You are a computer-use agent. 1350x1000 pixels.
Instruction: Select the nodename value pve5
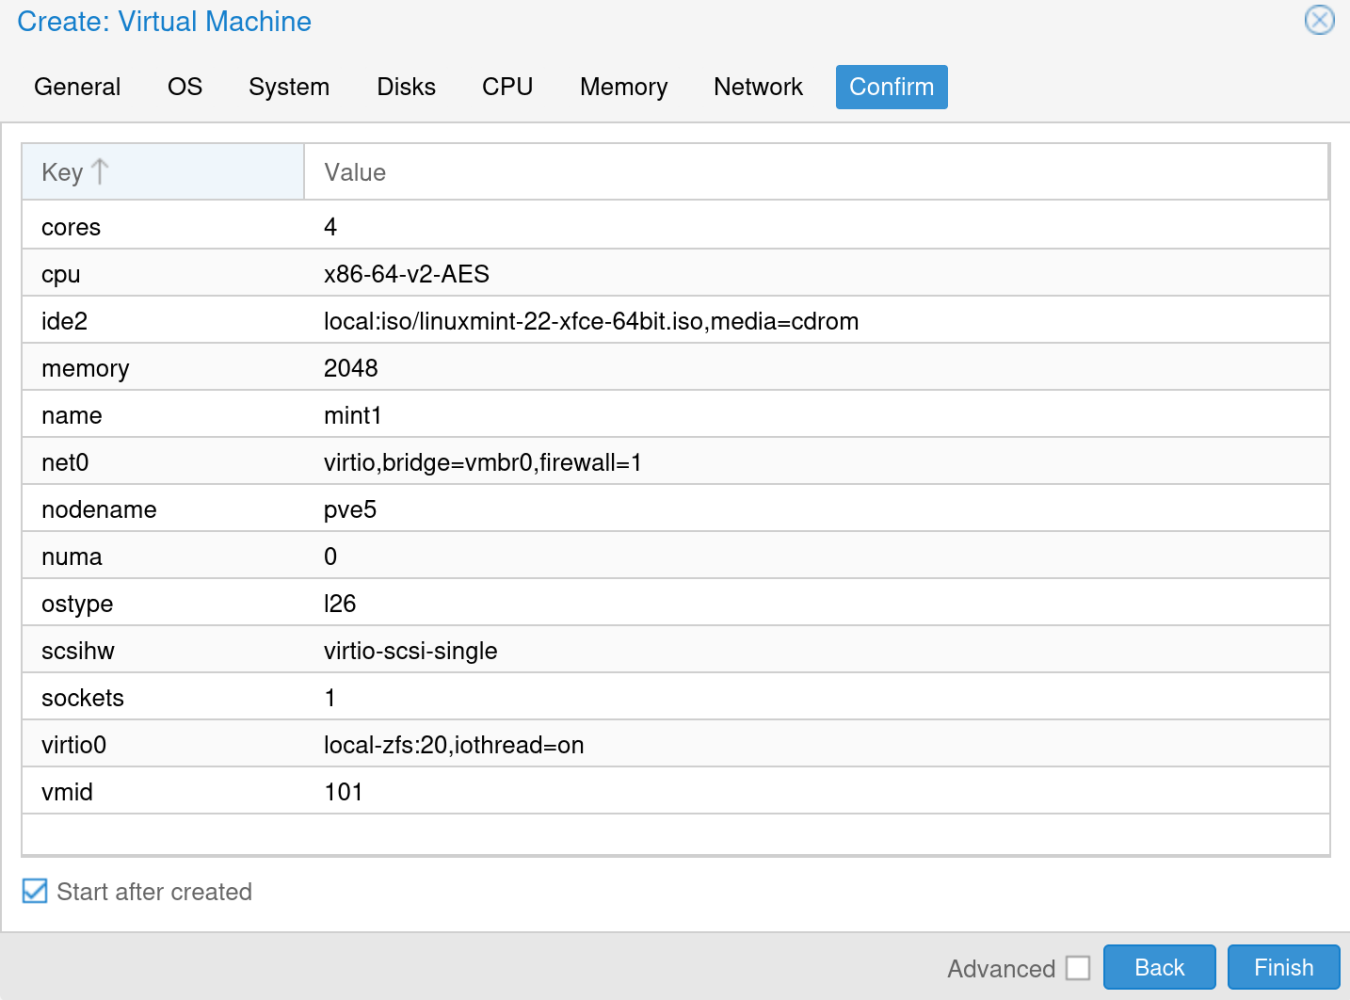[350, 509]
